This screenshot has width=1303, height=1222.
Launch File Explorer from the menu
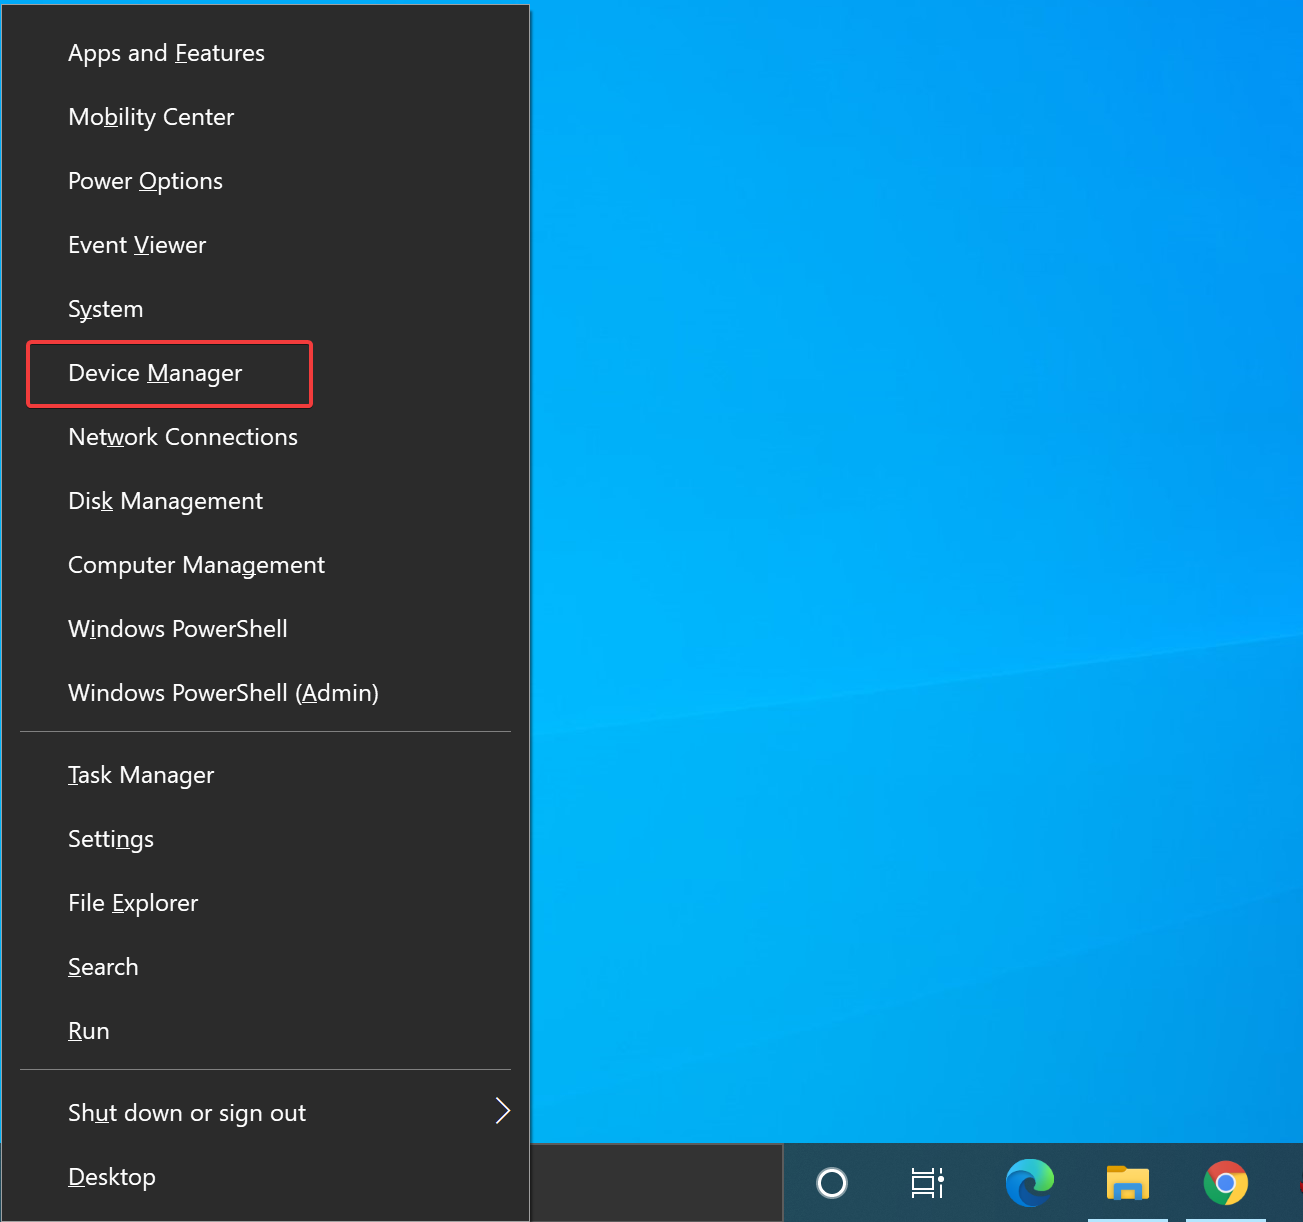[x=265, y=903]
